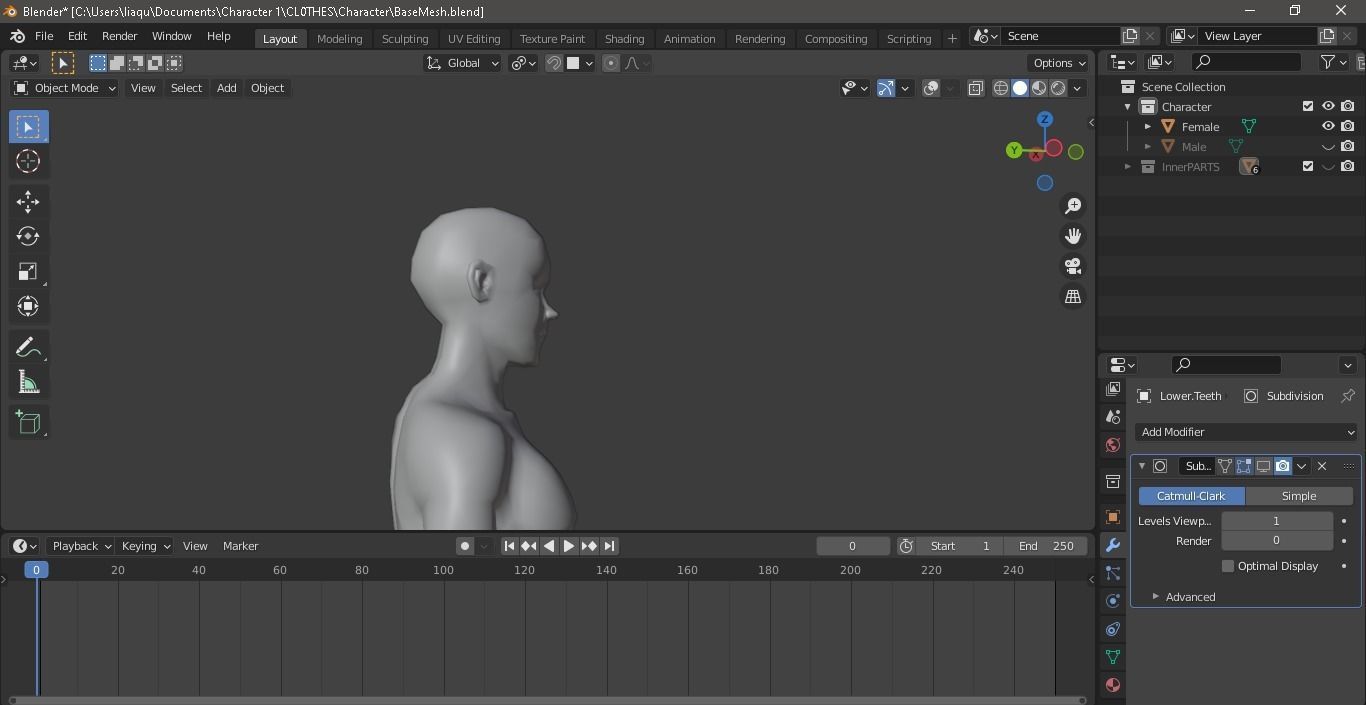
Task: Toggle snapping magnet icon
Action: [x=554, y=63]
